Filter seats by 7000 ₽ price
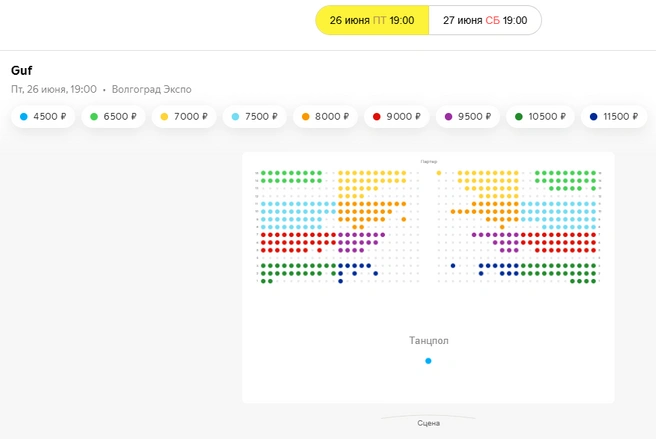This screenshot has height=439, width=656. tap(184, 116)
